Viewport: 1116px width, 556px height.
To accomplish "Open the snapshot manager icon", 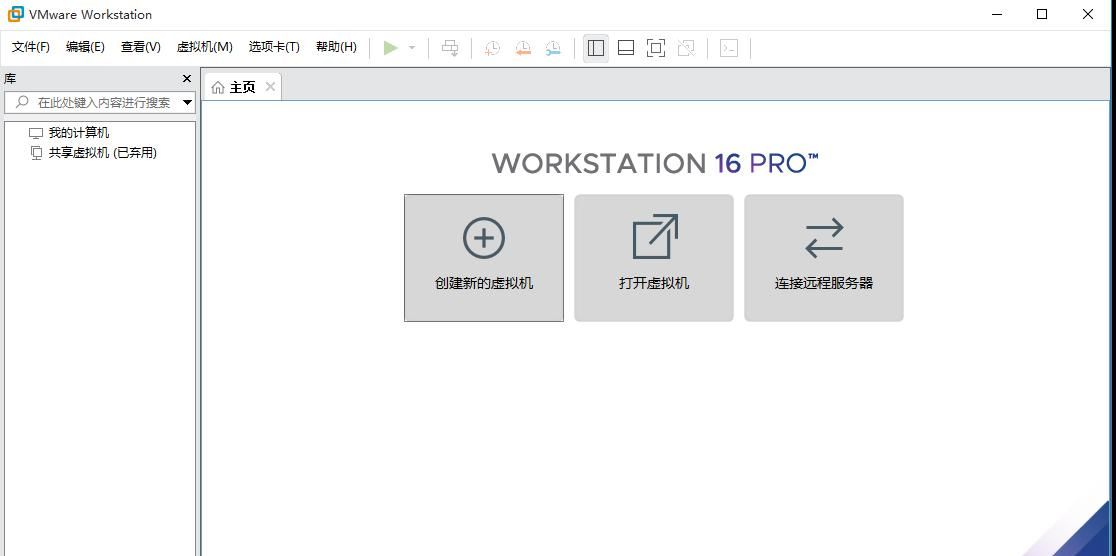I will (553, 48).
